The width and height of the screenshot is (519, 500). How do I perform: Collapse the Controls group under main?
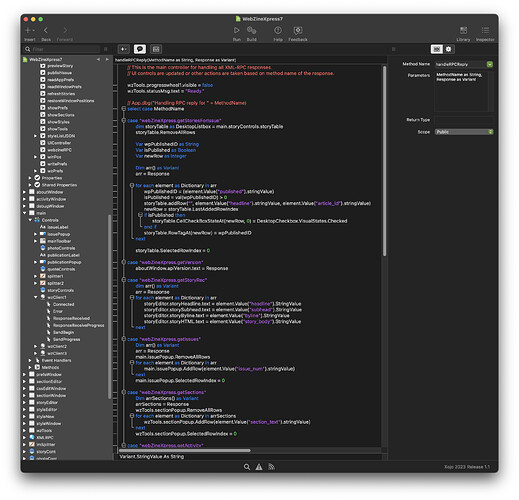[30, 220]
